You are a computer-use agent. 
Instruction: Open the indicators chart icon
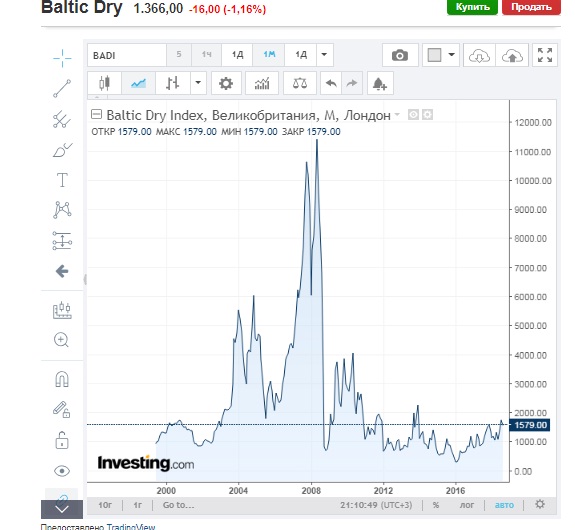point(262,84)
